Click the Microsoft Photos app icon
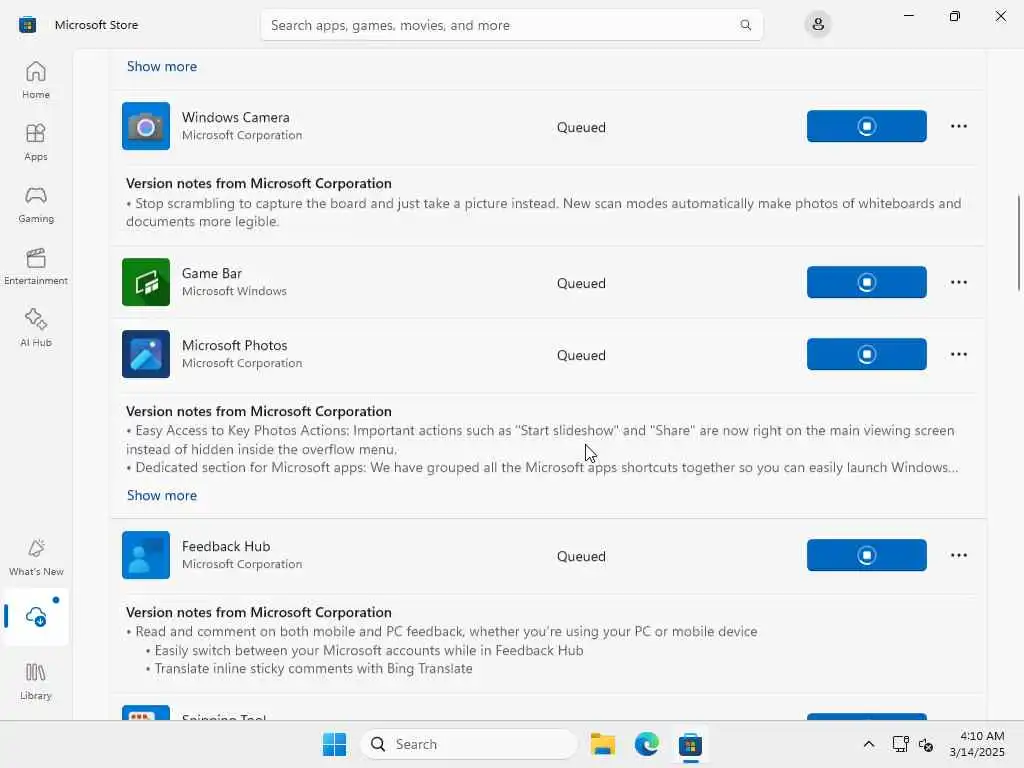This screenshot has height=768, width=1024. tap(146, 354)
